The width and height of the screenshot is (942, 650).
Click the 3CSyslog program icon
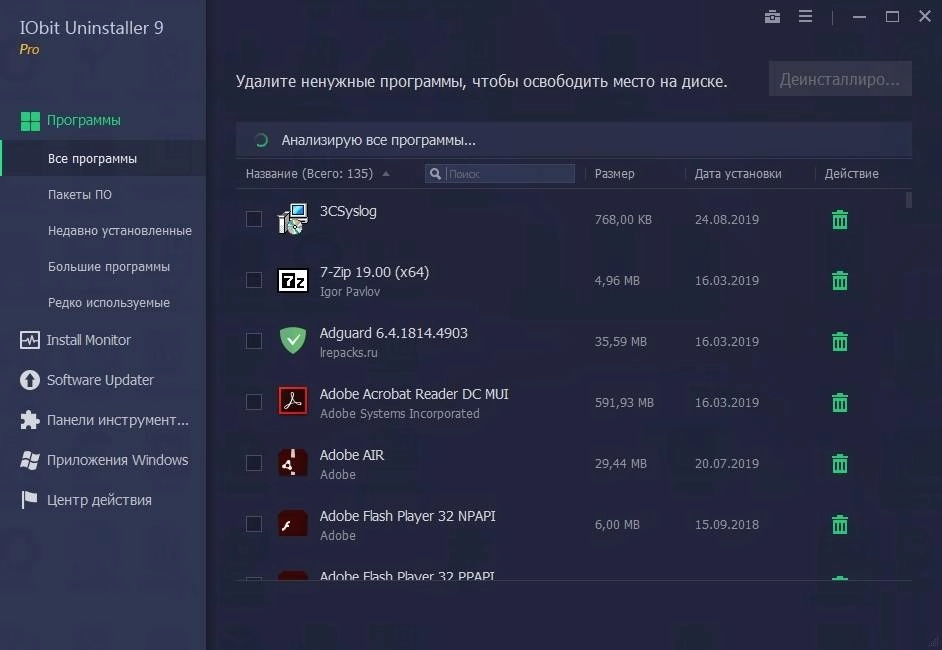(x=293, y=219)
